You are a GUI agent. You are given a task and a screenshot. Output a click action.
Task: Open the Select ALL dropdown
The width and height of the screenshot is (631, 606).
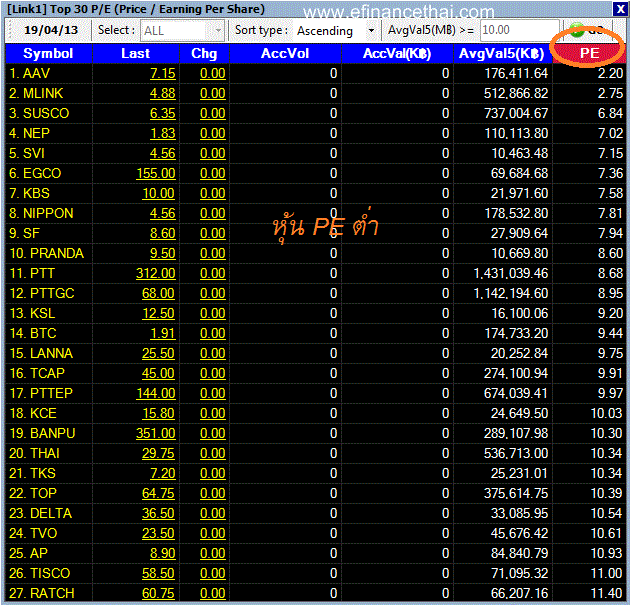tap(182, 30)
